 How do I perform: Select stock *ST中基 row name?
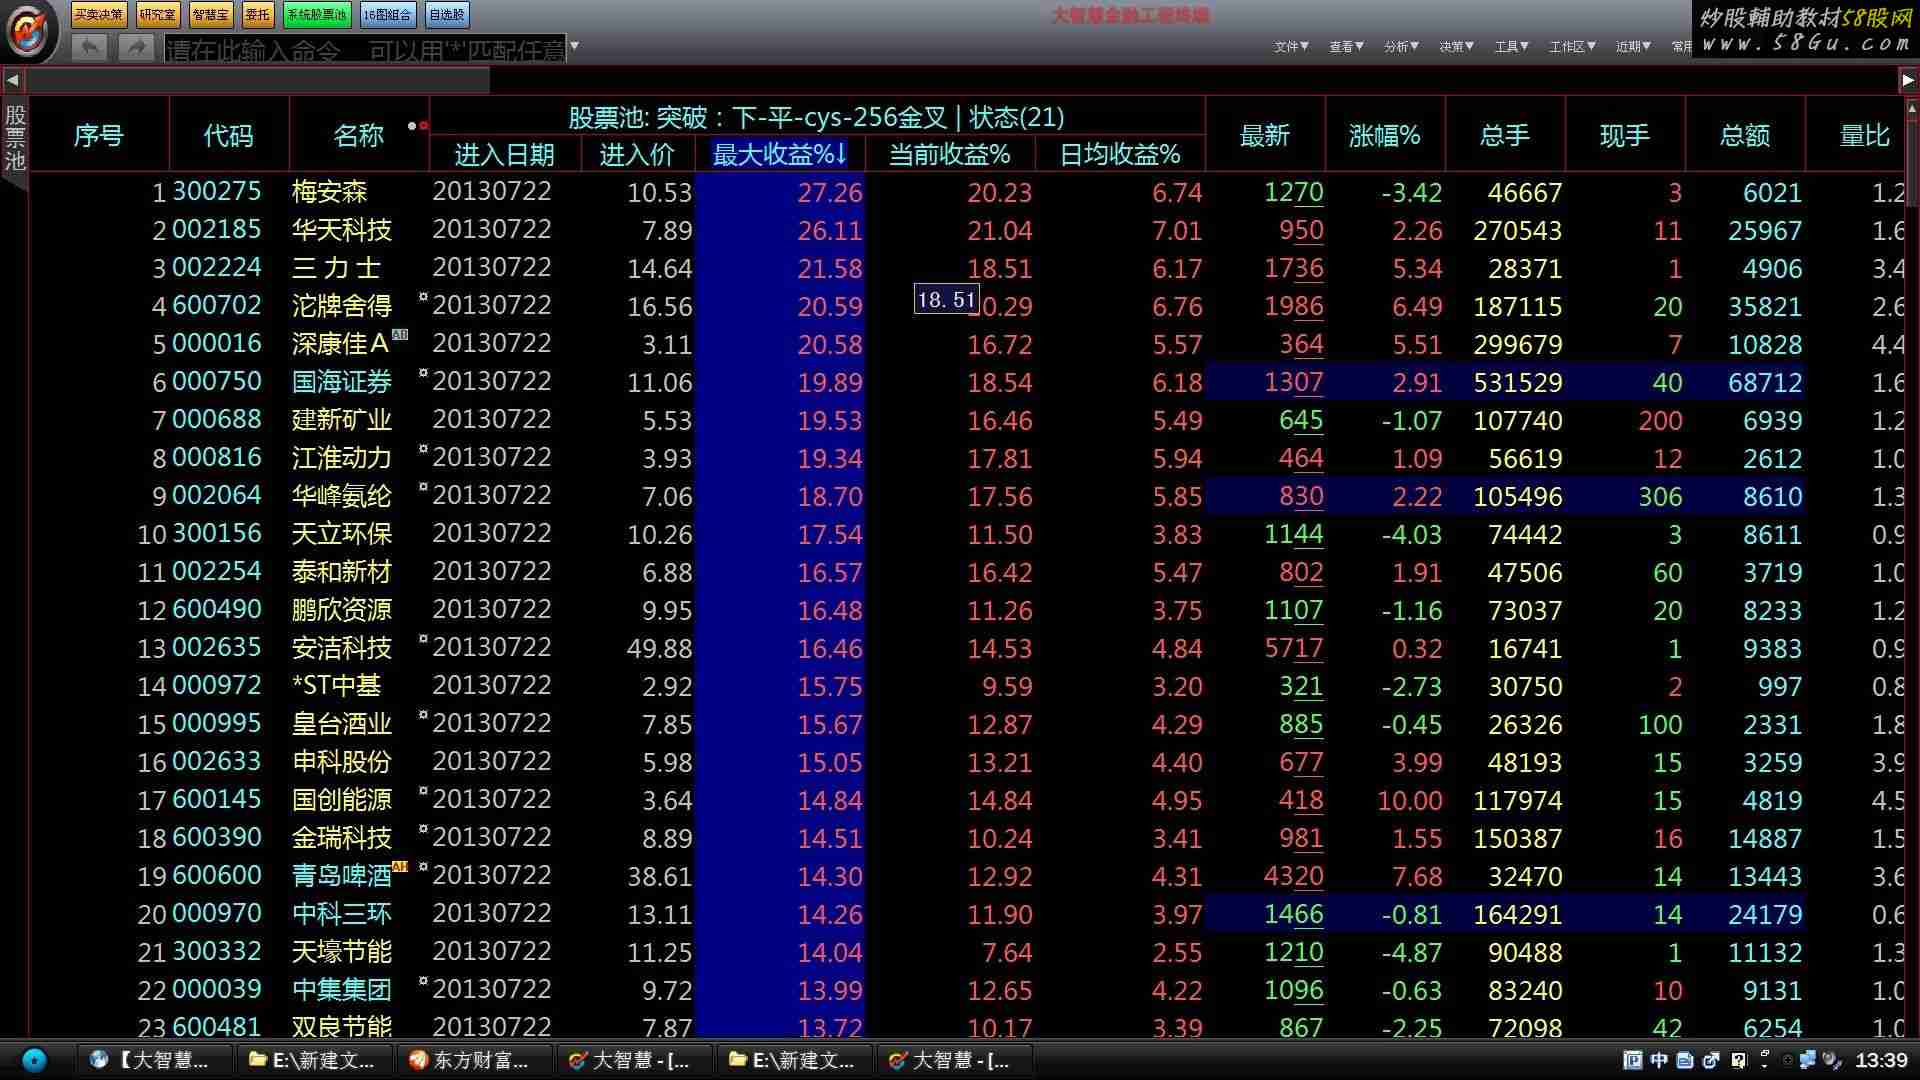tap(336, 685)
